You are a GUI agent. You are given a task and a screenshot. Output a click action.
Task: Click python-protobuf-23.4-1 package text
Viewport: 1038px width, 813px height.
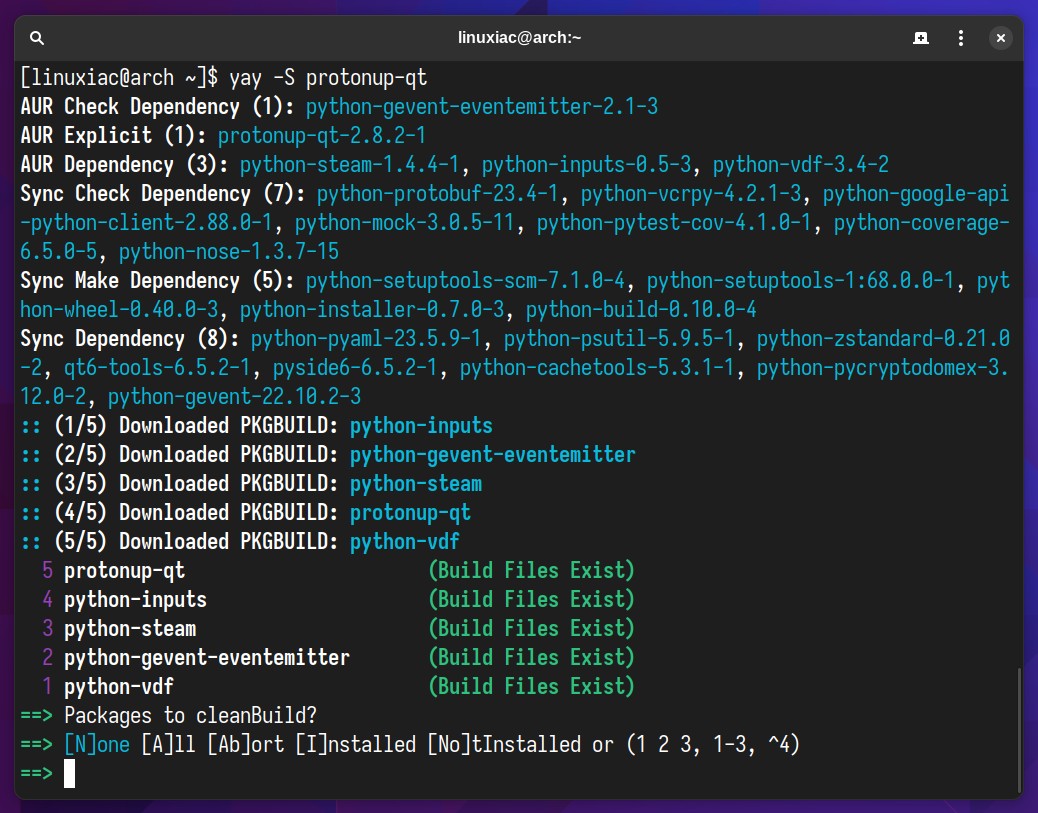click(x=438, y=194)
